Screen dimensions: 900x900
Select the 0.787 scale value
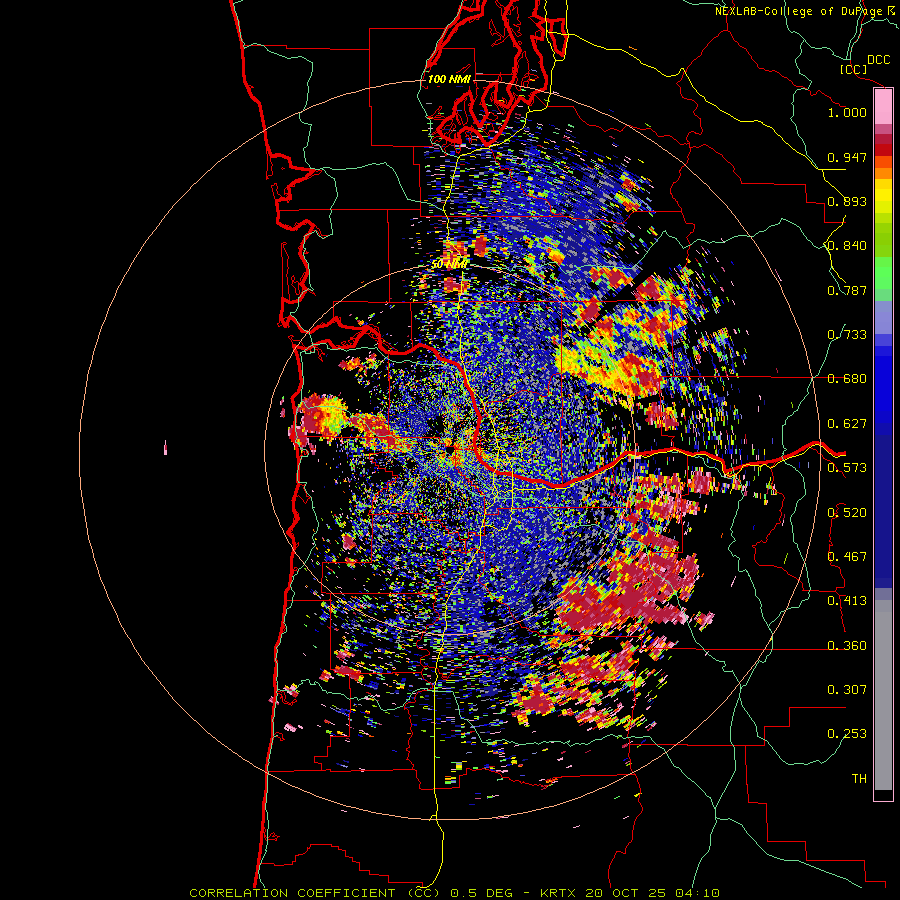tap(847, 290)
